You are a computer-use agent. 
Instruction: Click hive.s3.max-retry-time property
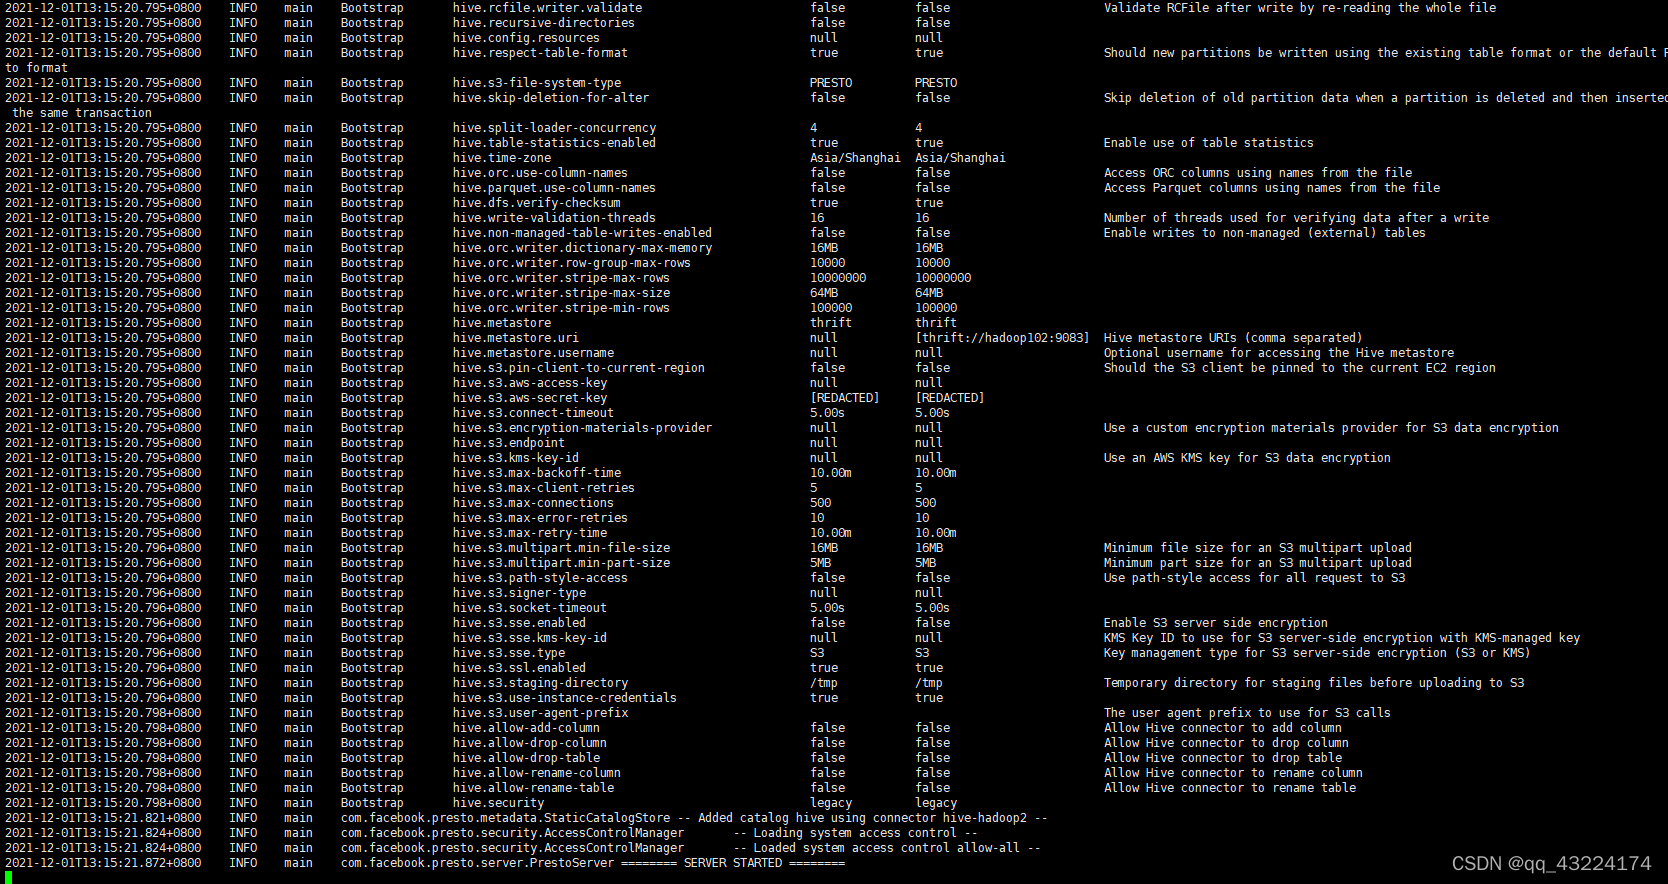click(x=529, y=533)
